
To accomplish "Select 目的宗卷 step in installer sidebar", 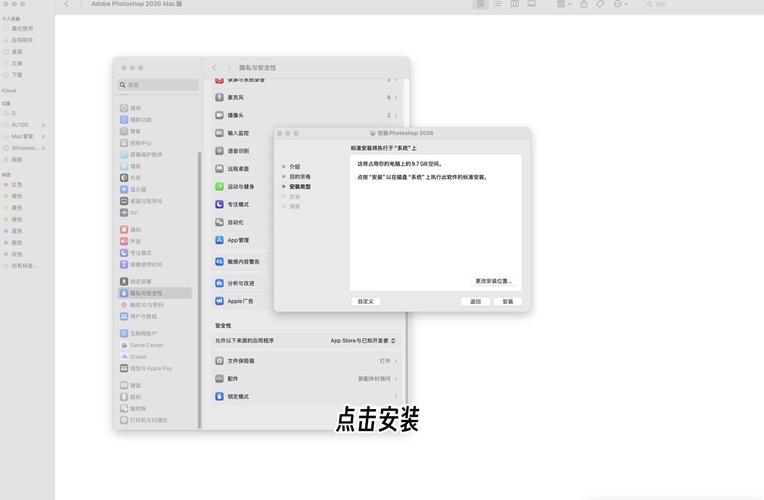I will [299, 176].
